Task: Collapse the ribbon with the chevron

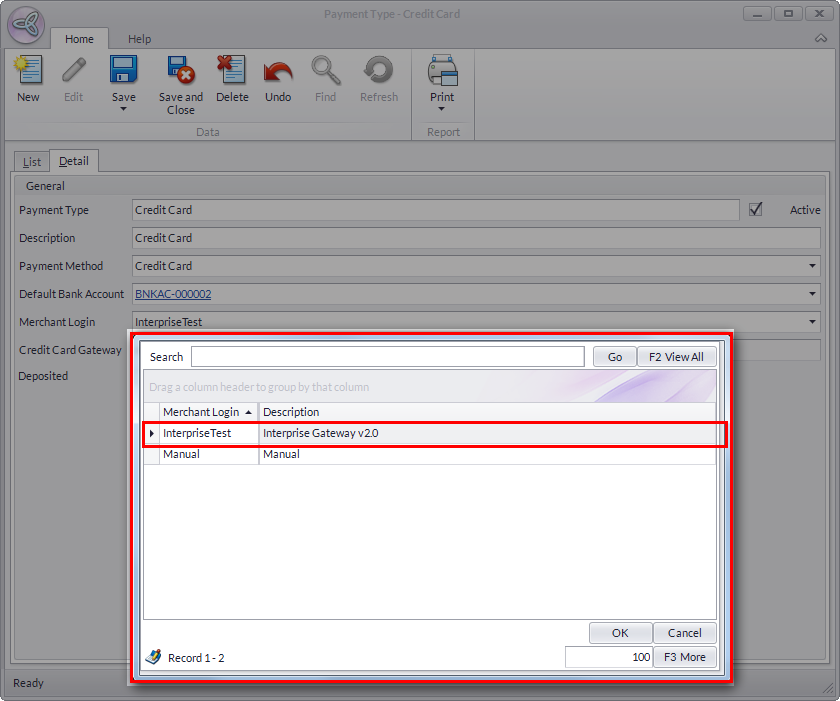Action: 821,39
